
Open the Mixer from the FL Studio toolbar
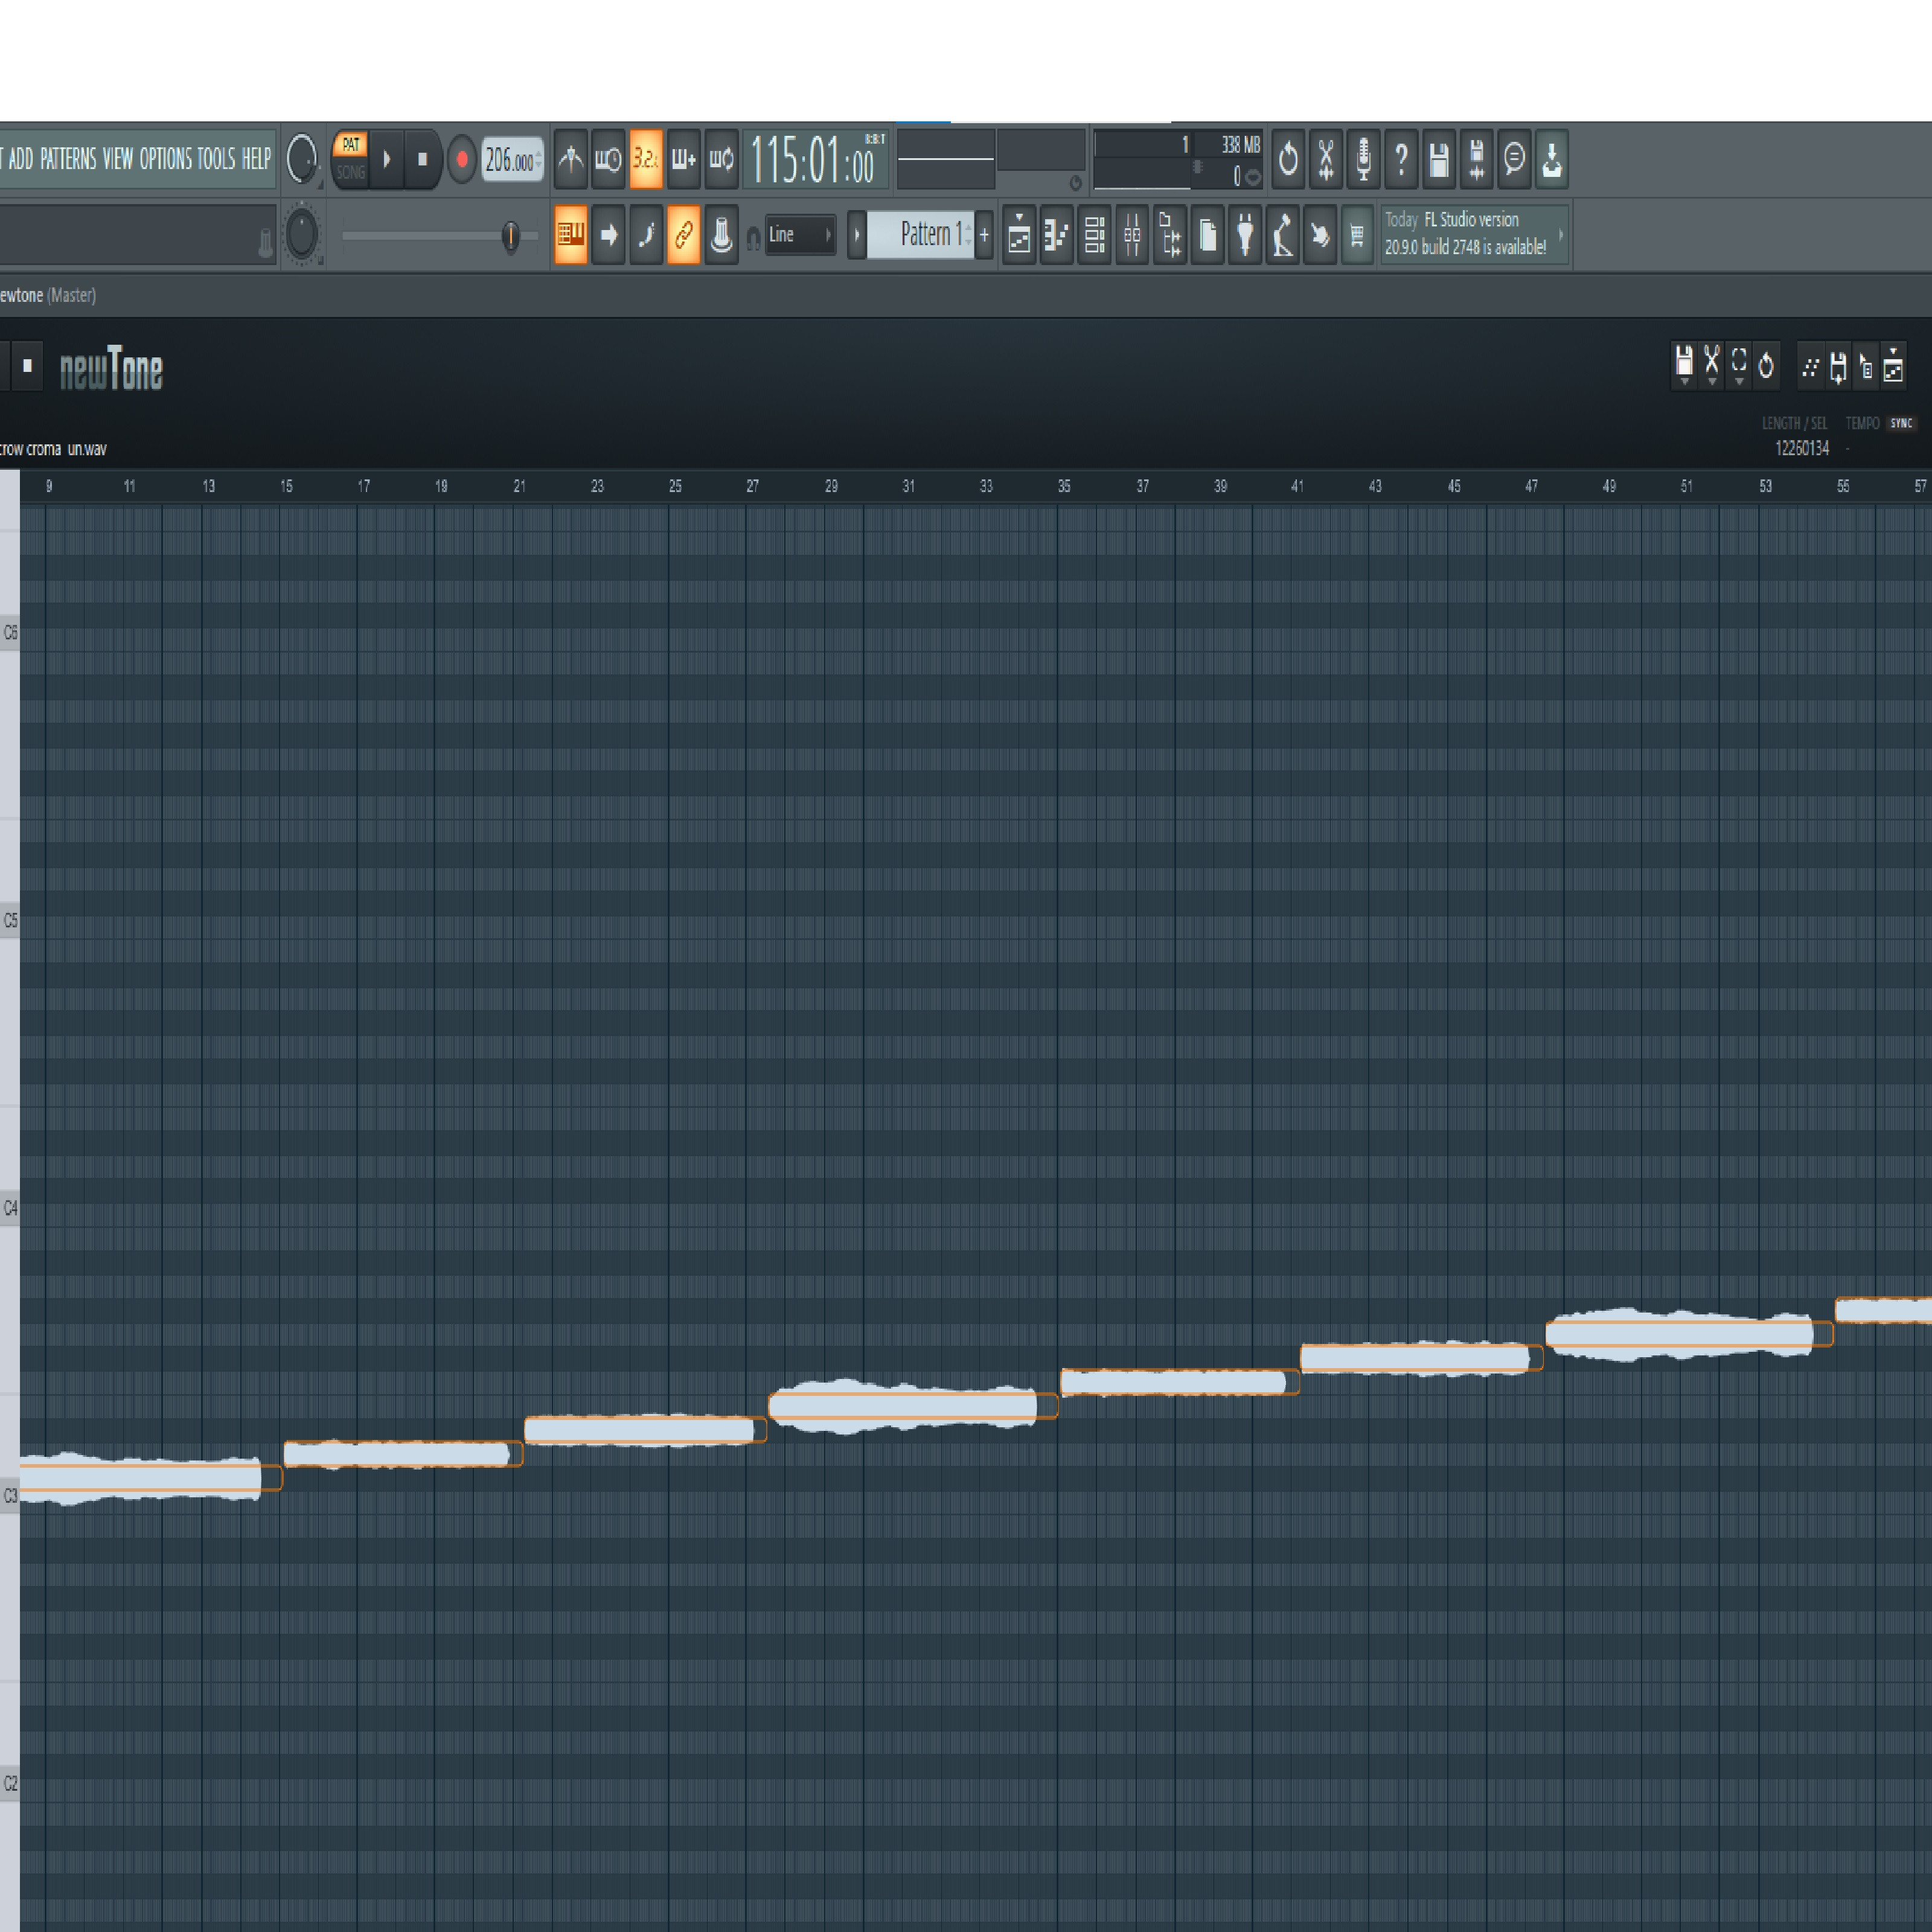click(x=1133, y=237)
